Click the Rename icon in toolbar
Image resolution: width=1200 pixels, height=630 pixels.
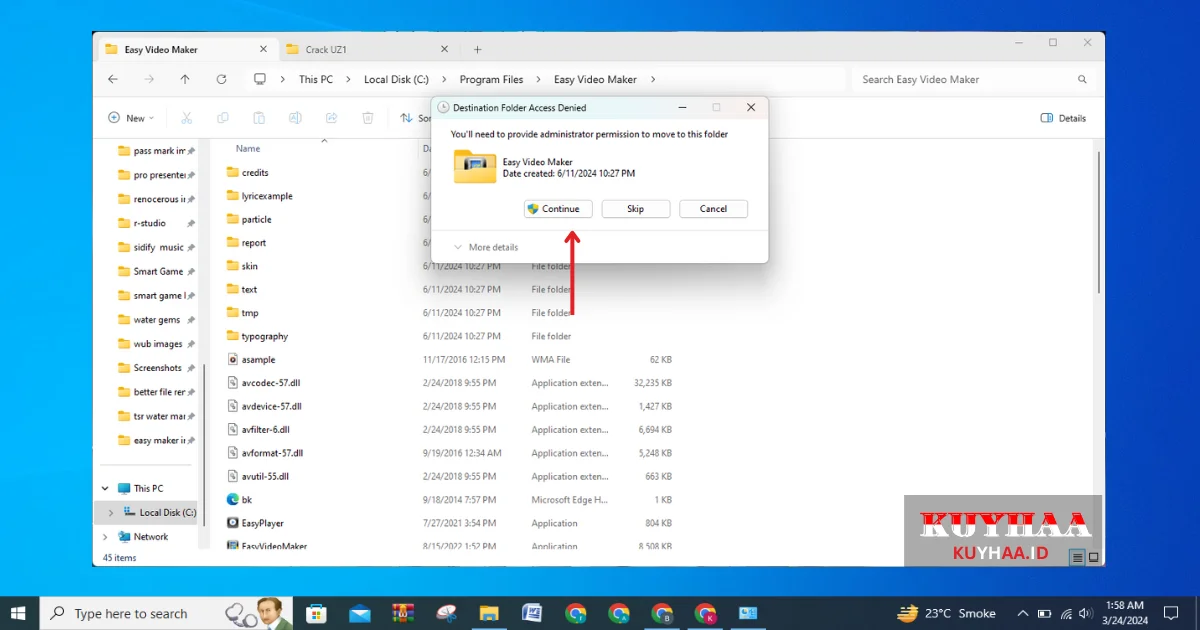coord(295,118)
